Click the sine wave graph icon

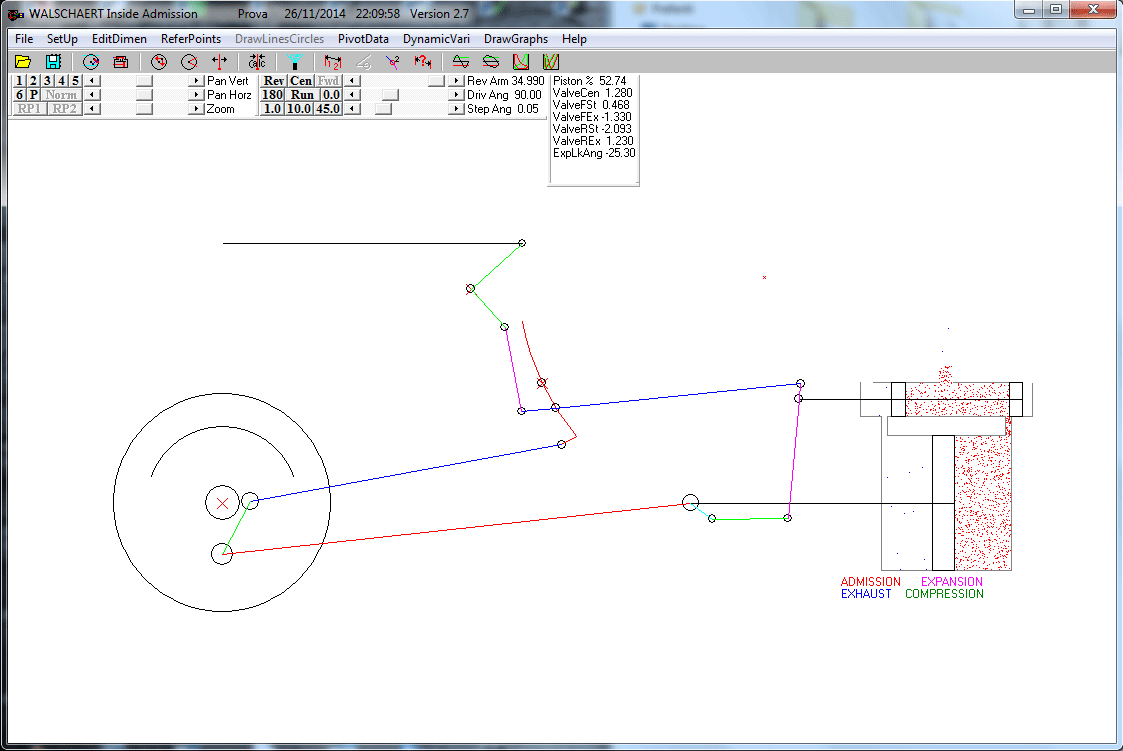pos(461,62)
